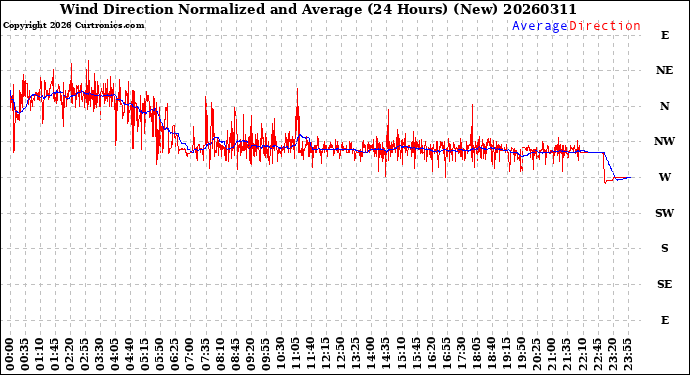Click the 07:35 time label

tap(206, 354)
